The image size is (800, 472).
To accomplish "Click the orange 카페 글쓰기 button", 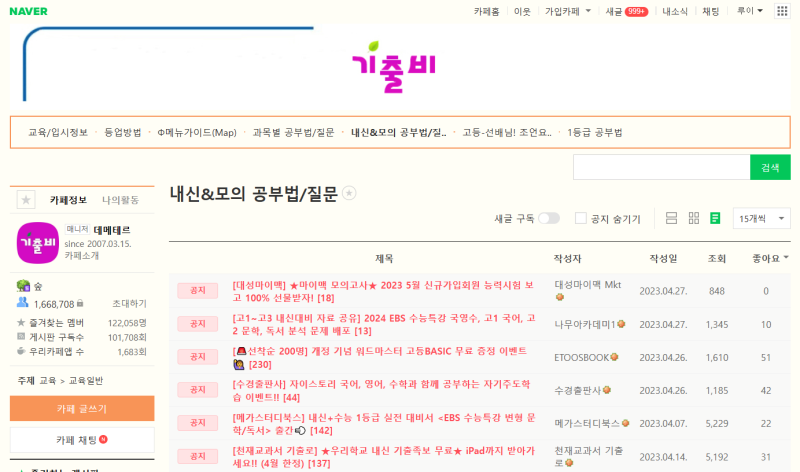I will tap(82, 409).
